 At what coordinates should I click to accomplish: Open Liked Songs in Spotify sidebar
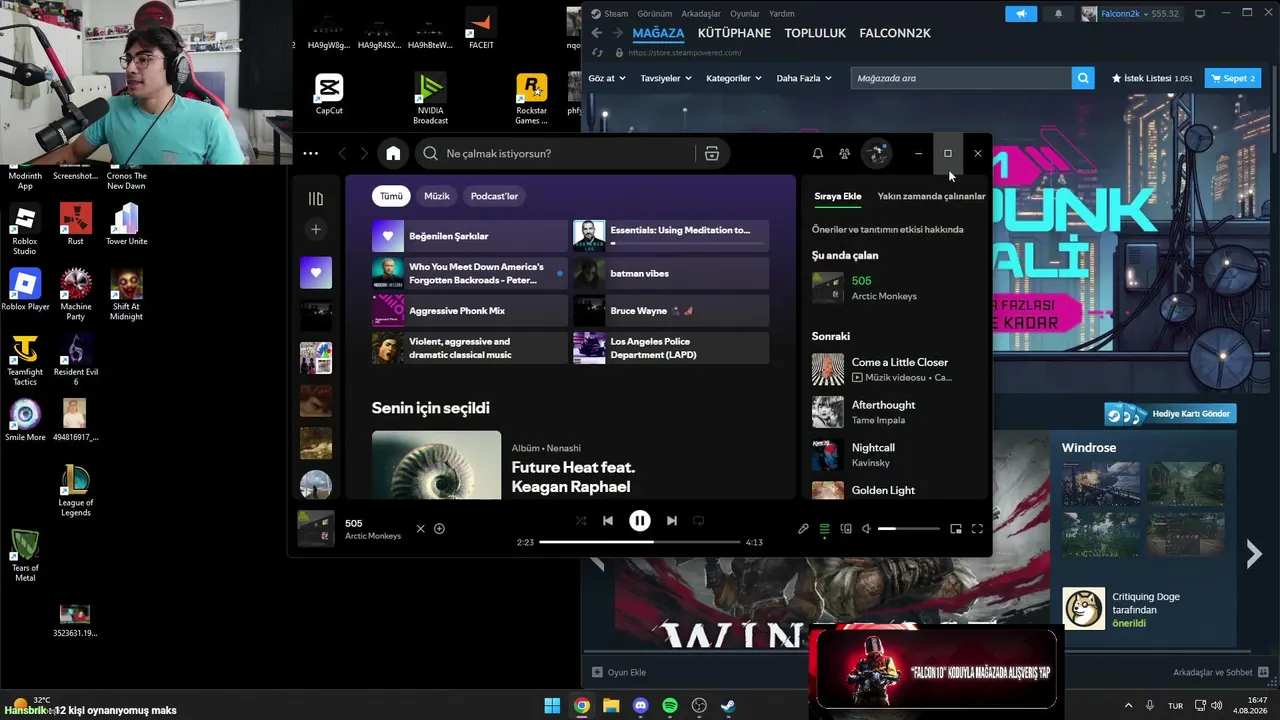[316, 272]
